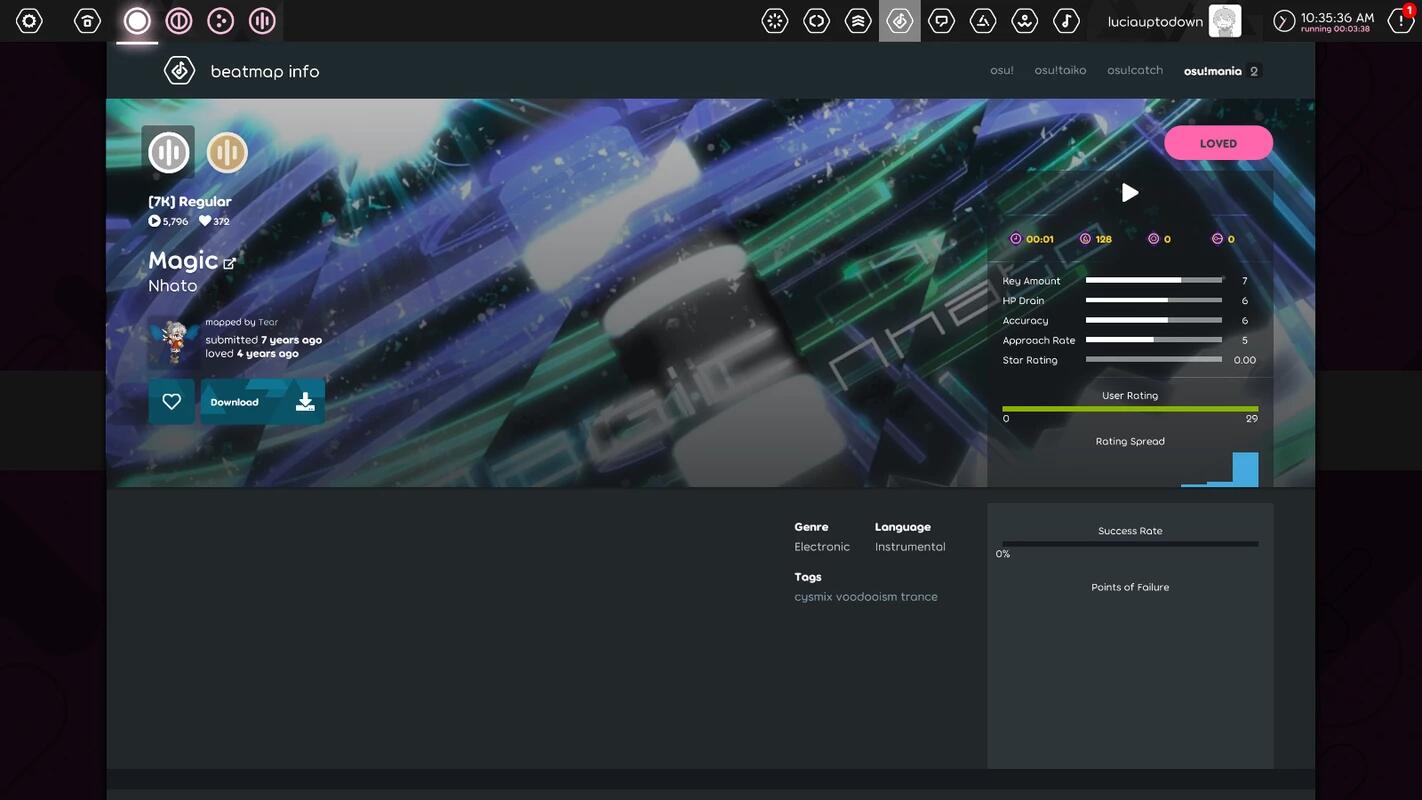The width and height of the screenshot is (1422, 800).
Task: Click the cysmix tag
Action: (x=812, y=597)
